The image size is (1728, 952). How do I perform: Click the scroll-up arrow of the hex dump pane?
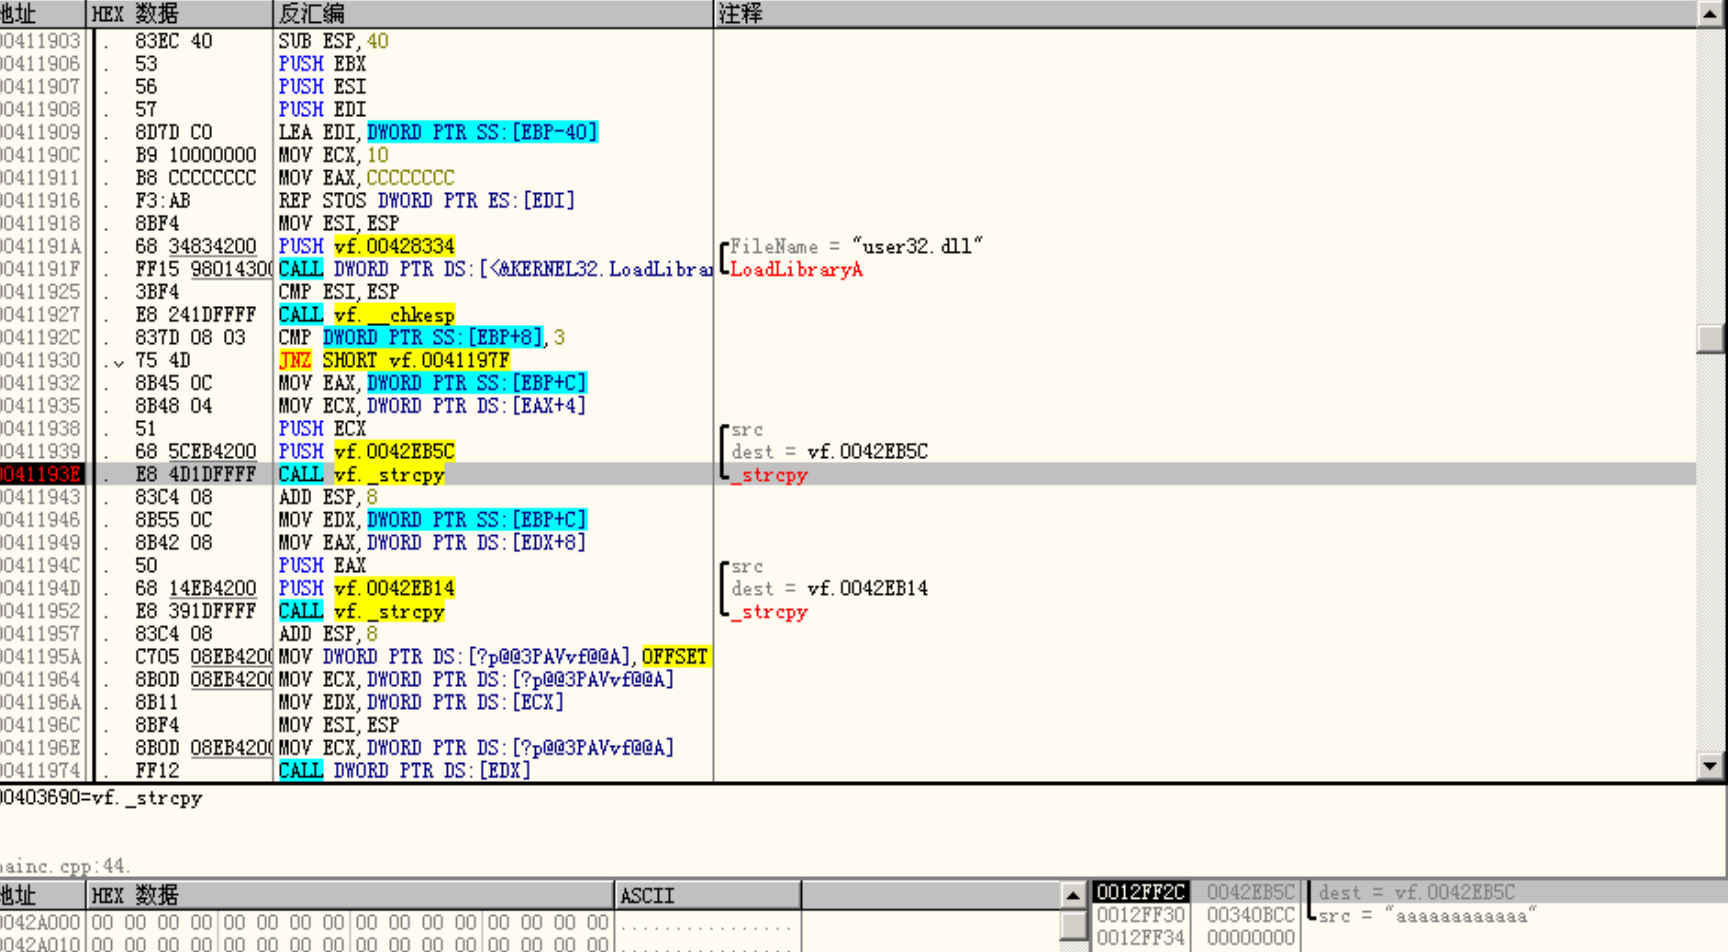[1073, 895]
